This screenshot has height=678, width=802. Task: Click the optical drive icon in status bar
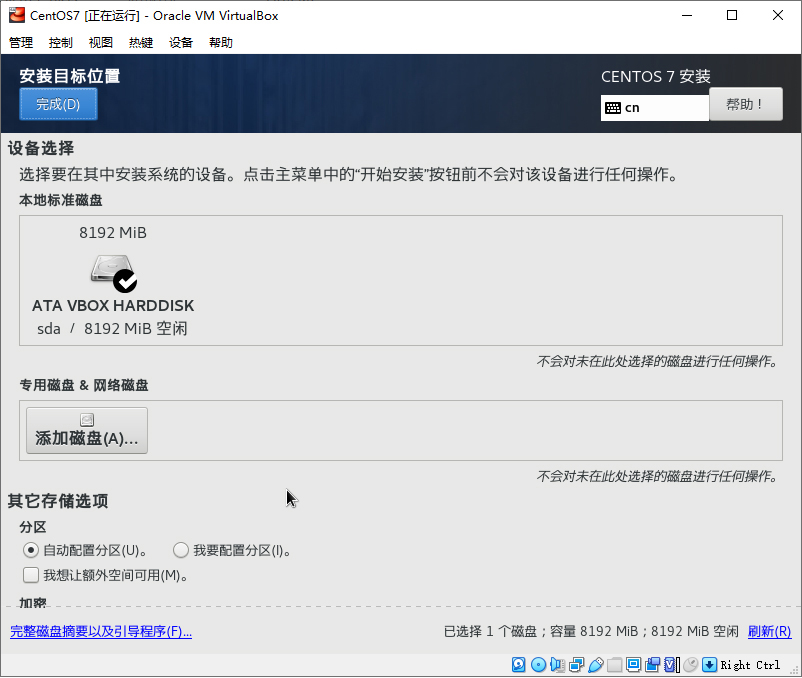539,664
